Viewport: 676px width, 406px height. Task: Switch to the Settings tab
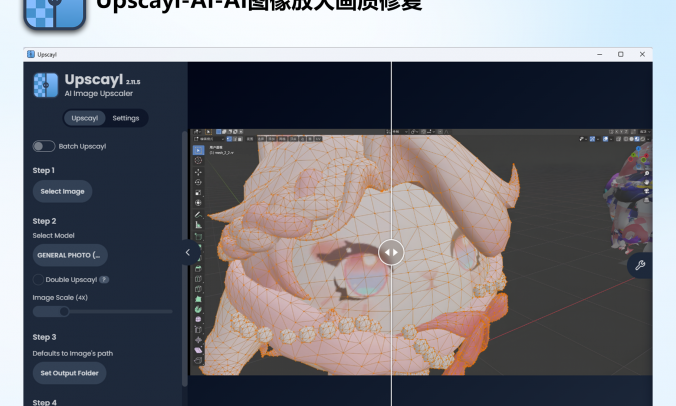coord(126,118)
